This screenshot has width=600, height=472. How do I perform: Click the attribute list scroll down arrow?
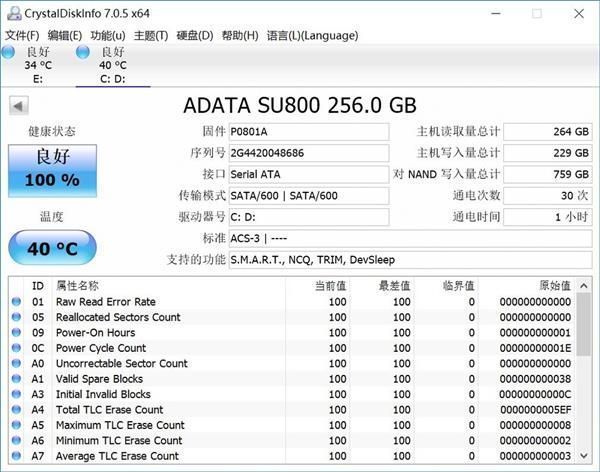584,456
